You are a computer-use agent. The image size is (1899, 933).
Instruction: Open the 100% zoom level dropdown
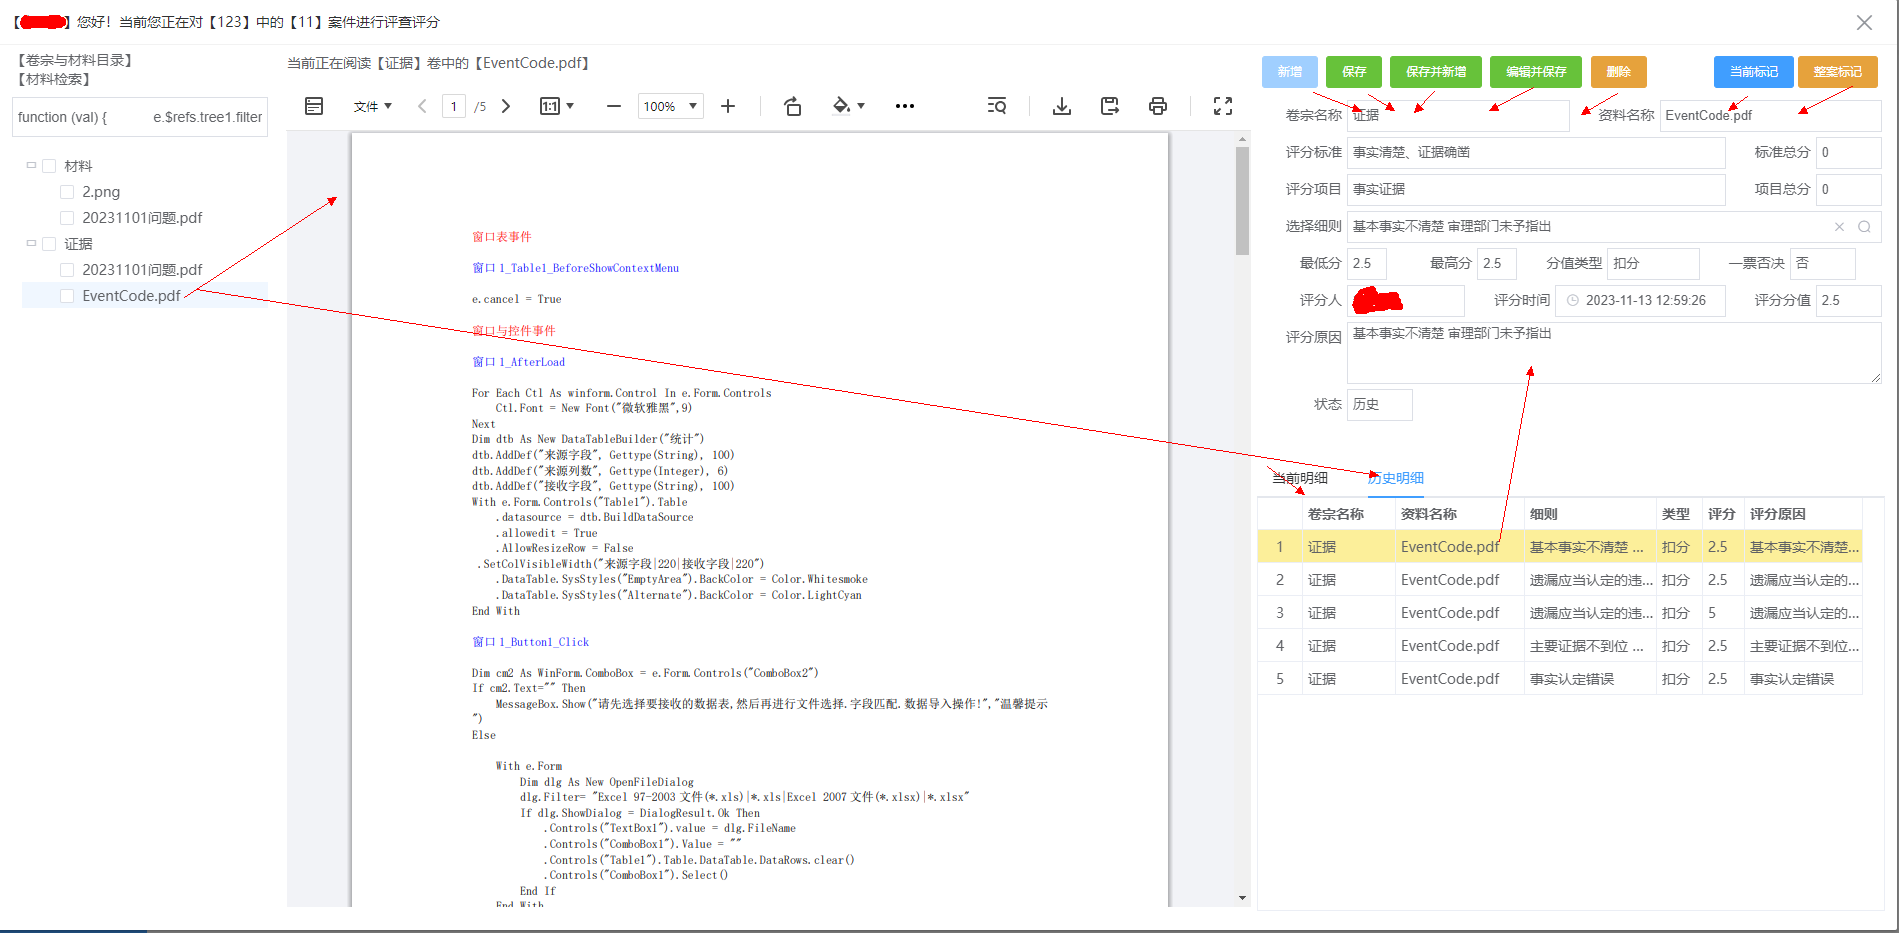coord(671,106)
